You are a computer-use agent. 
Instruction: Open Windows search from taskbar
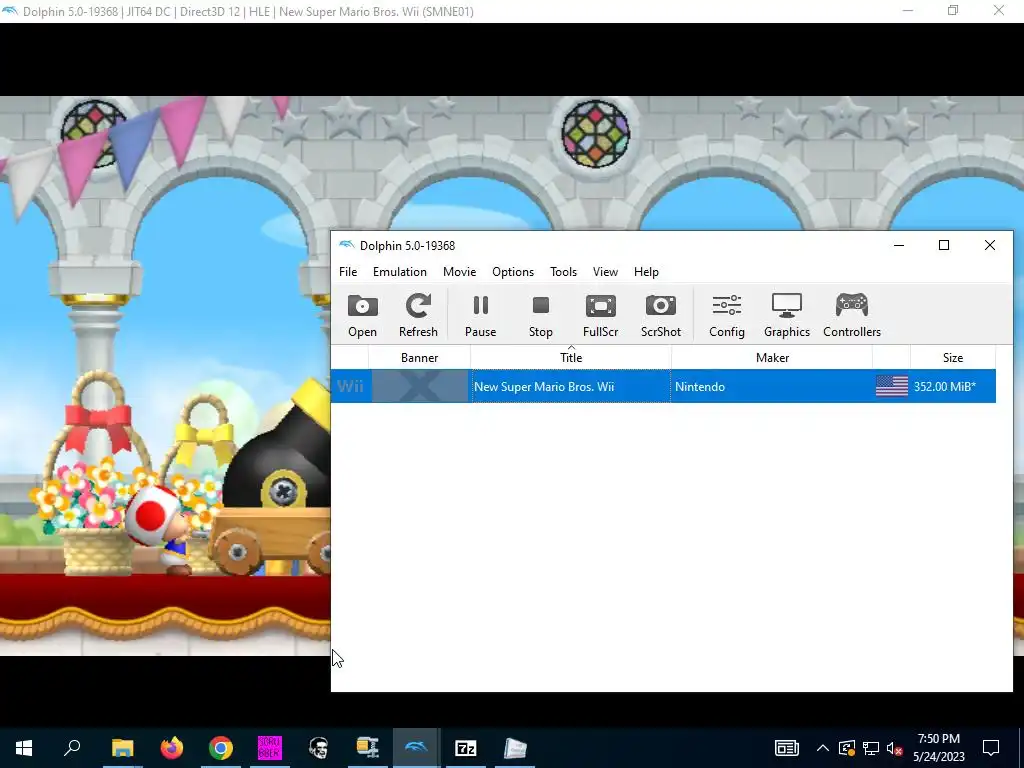(72, 748)
